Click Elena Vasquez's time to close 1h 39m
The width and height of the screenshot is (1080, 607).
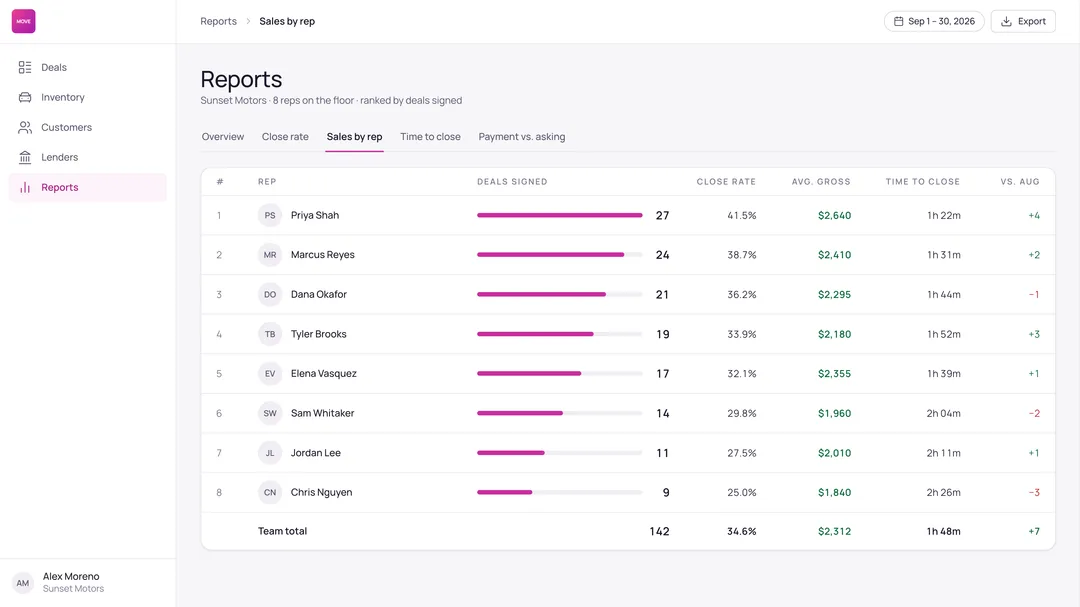tap(944, 374)
